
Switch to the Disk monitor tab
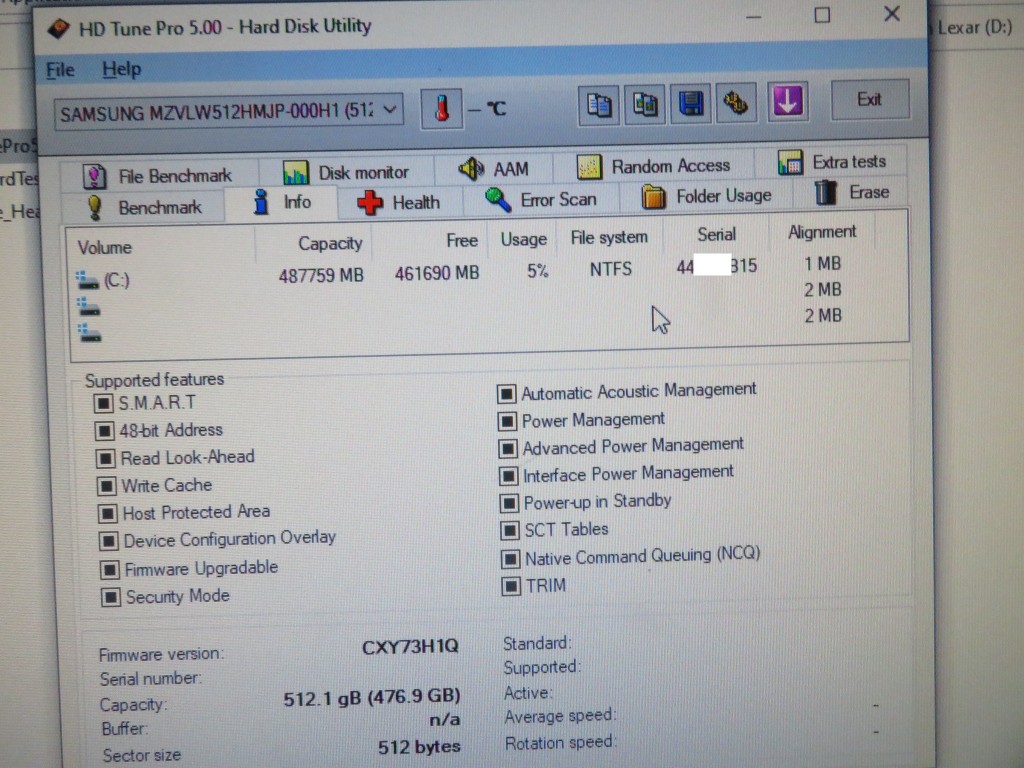click(x=346, y=172)
